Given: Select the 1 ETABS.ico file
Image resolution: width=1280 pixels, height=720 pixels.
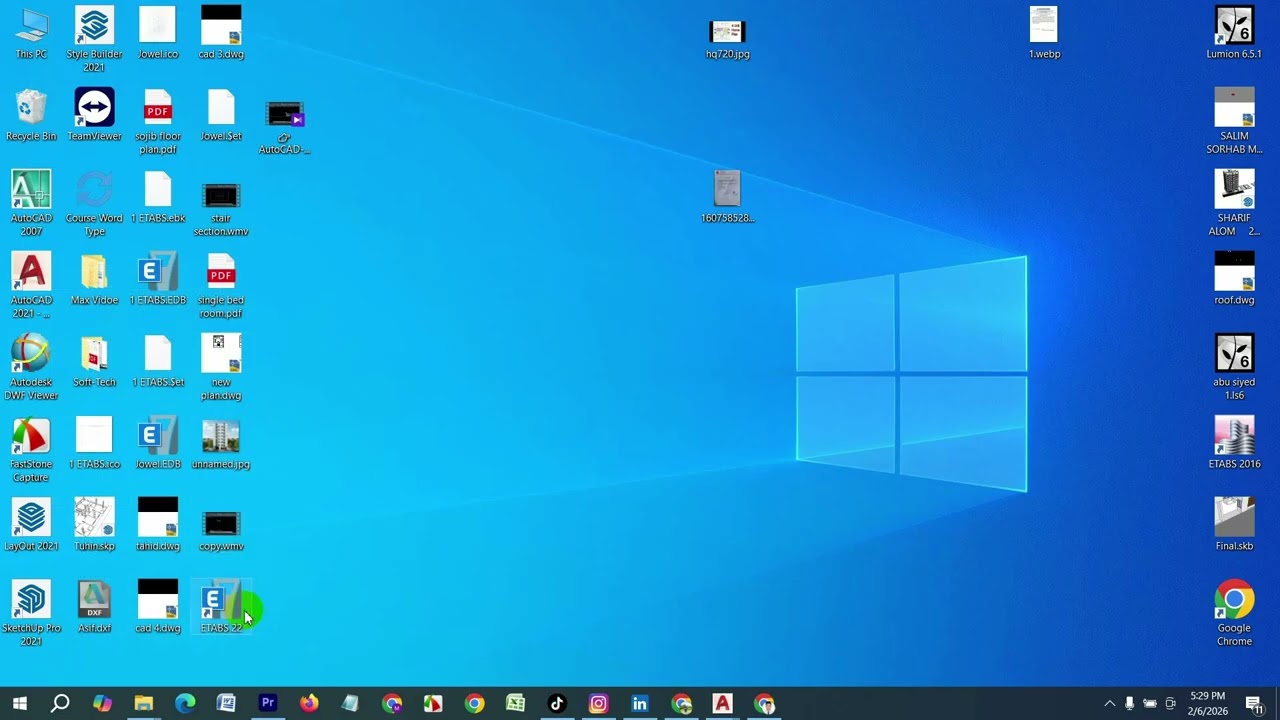Looking at the screenshot, I should [94, 443].
